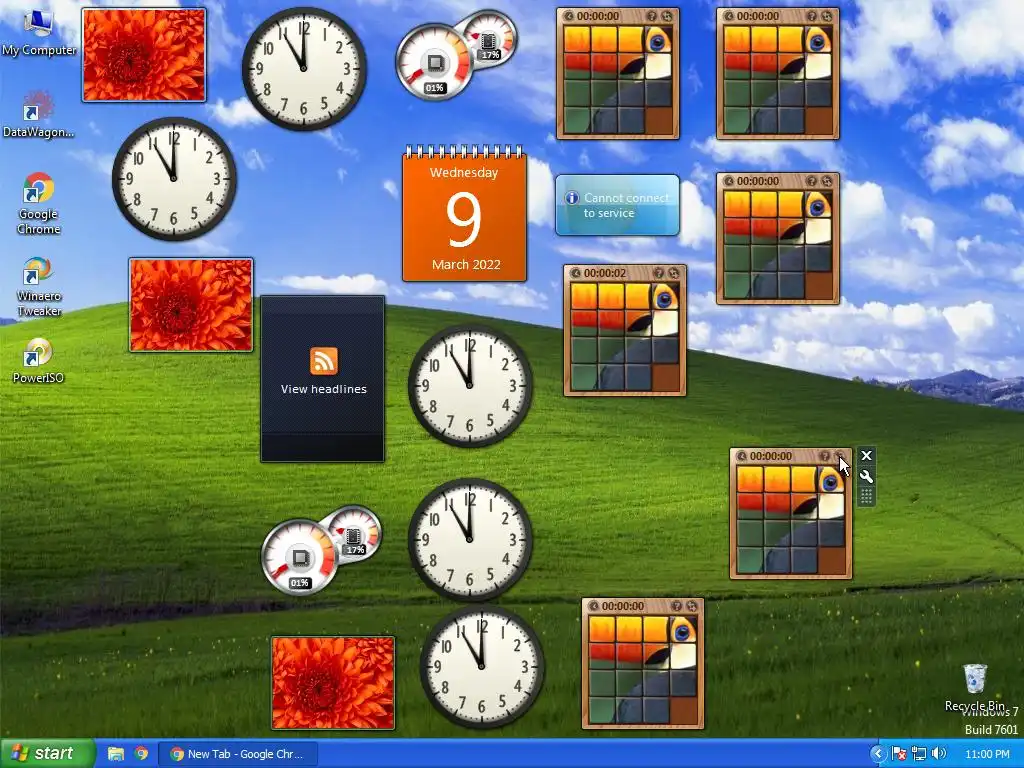Click the info icon in the weather gadget
This screenshot has height=768, width=1024.
(x=572, y=198)
